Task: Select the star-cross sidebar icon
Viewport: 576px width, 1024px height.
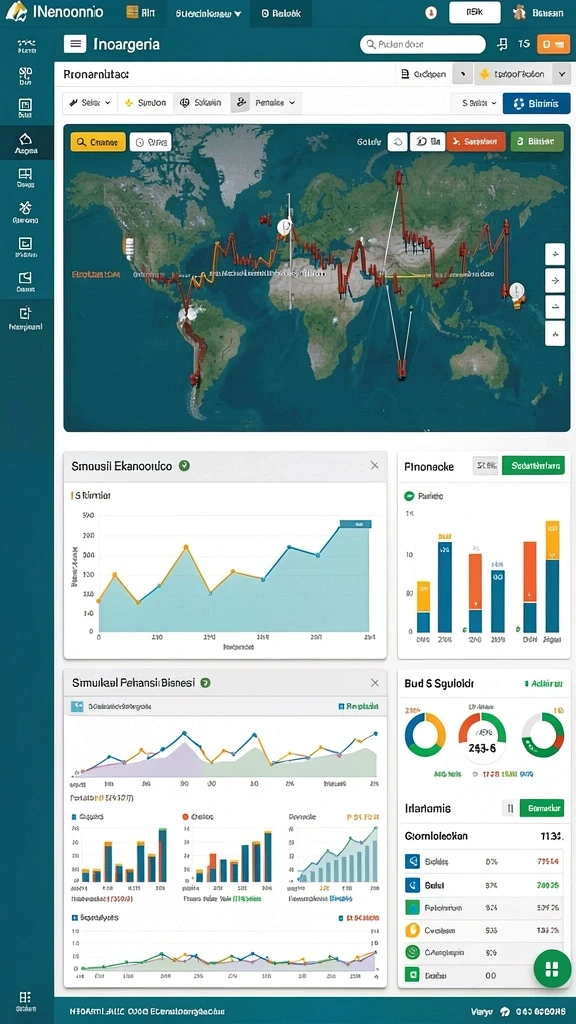Action: (x=25, y=212)
